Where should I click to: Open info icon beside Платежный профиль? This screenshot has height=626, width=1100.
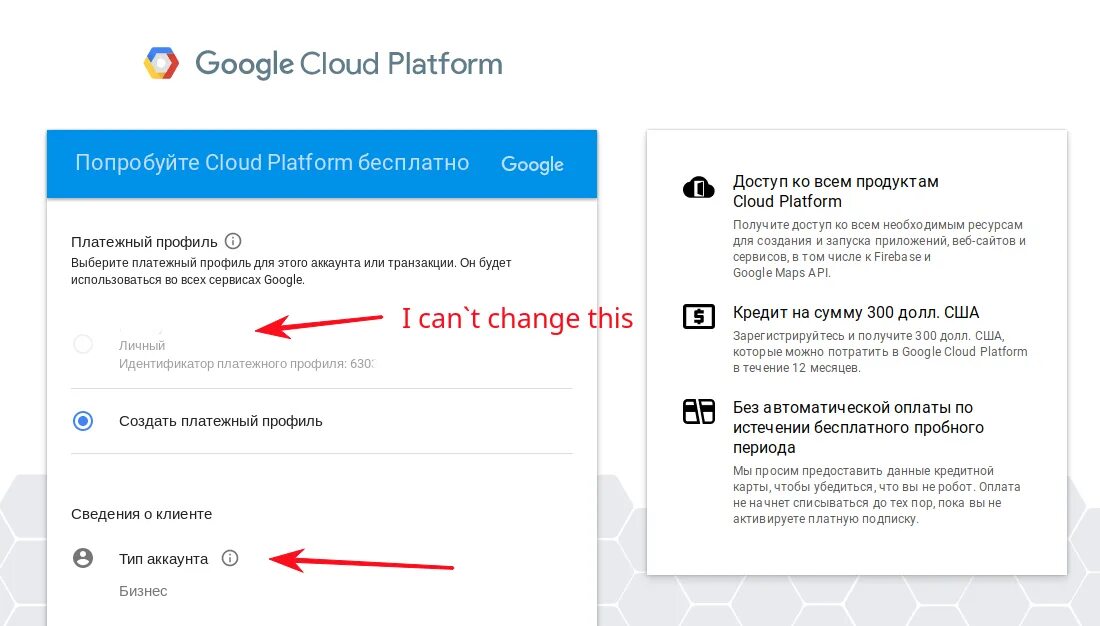click(233, 241)
